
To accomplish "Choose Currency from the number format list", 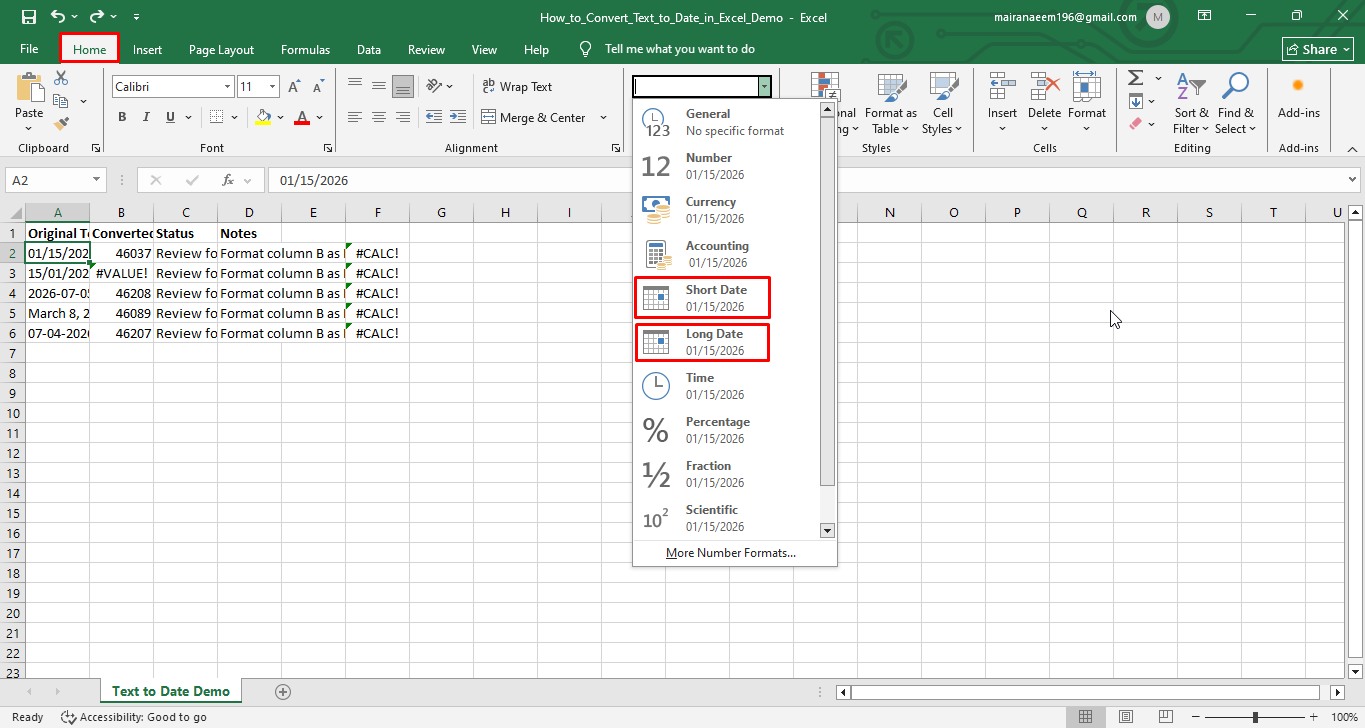I will (727, 210).
